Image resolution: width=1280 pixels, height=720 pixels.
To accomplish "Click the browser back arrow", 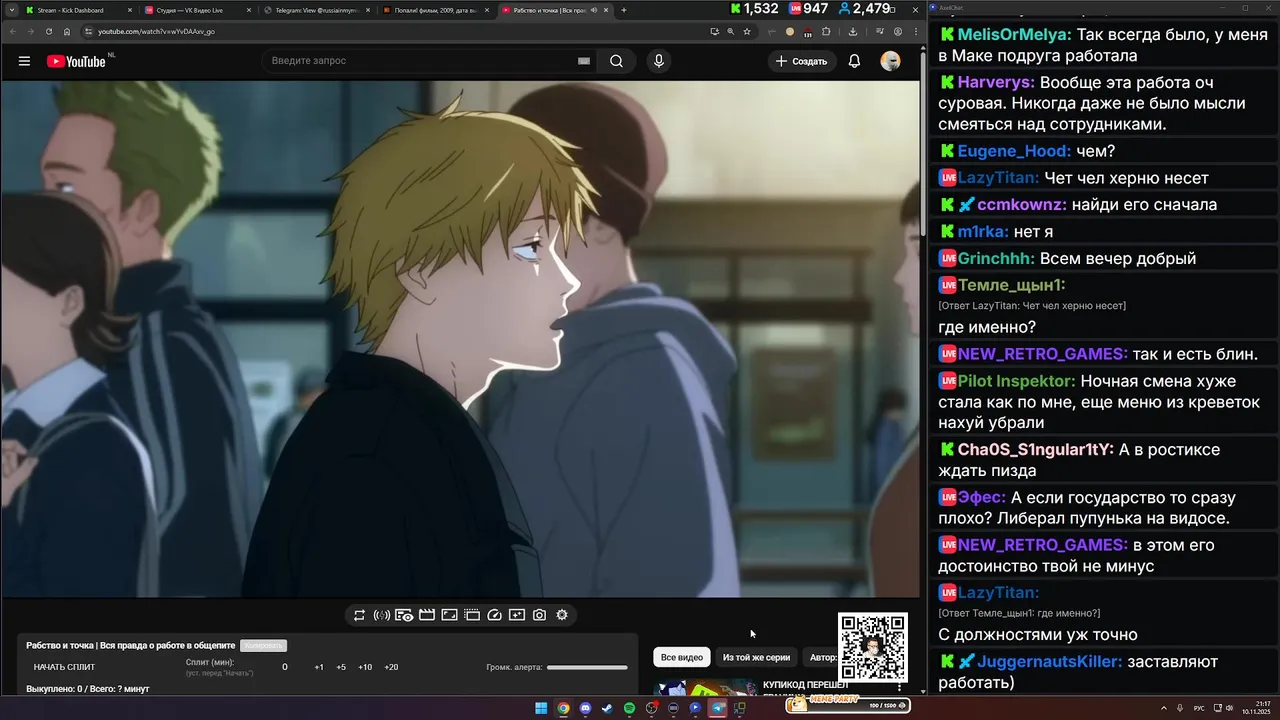I will click(13, 31).
